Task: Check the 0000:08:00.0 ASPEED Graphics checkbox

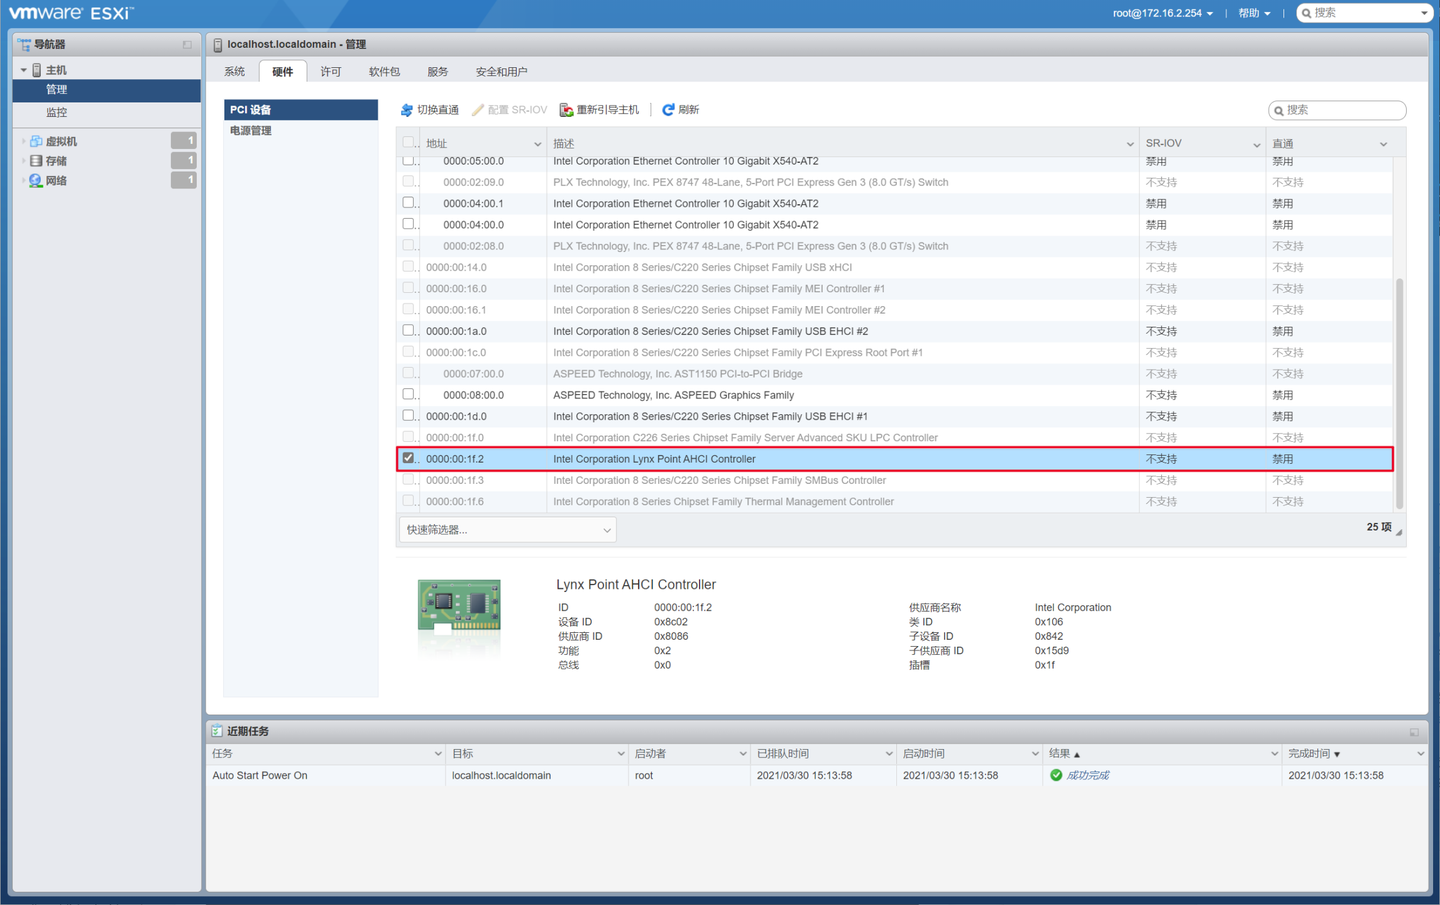Action: click(x=408, y=394)
